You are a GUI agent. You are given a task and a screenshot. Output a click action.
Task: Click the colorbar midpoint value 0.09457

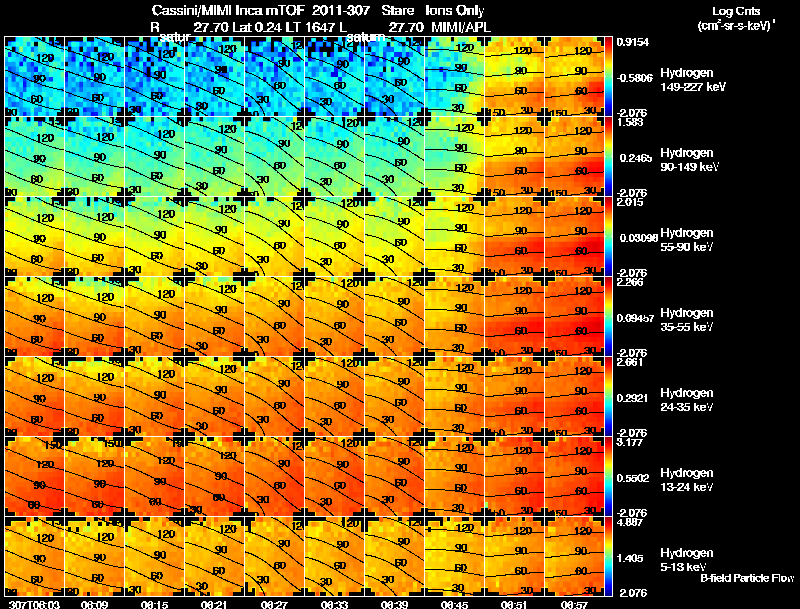coord(635,318)
